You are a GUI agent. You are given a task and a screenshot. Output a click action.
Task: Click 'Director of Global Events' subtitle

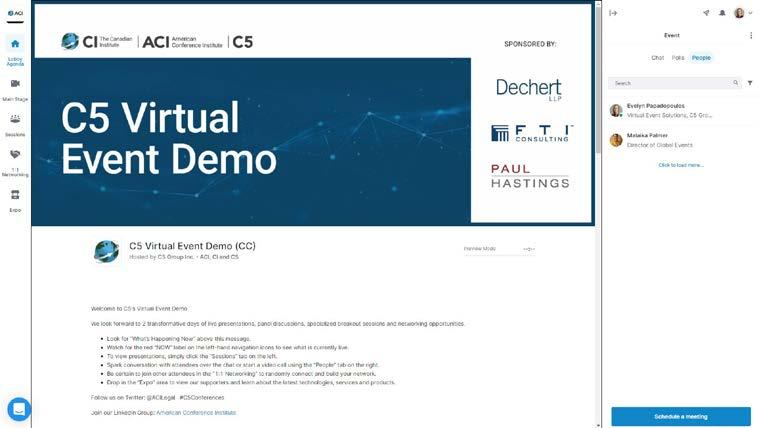tap(659, 145)
